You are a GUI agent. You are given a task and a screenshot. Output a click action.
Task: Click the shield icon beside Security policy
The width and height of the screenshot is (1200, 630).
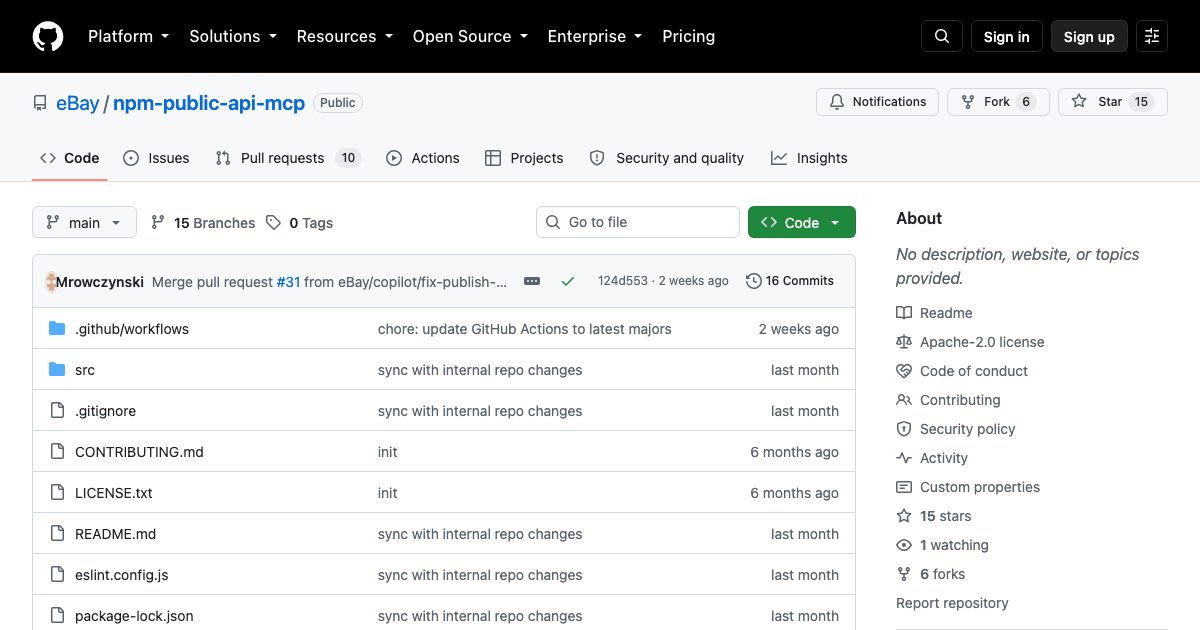(904, 429)
